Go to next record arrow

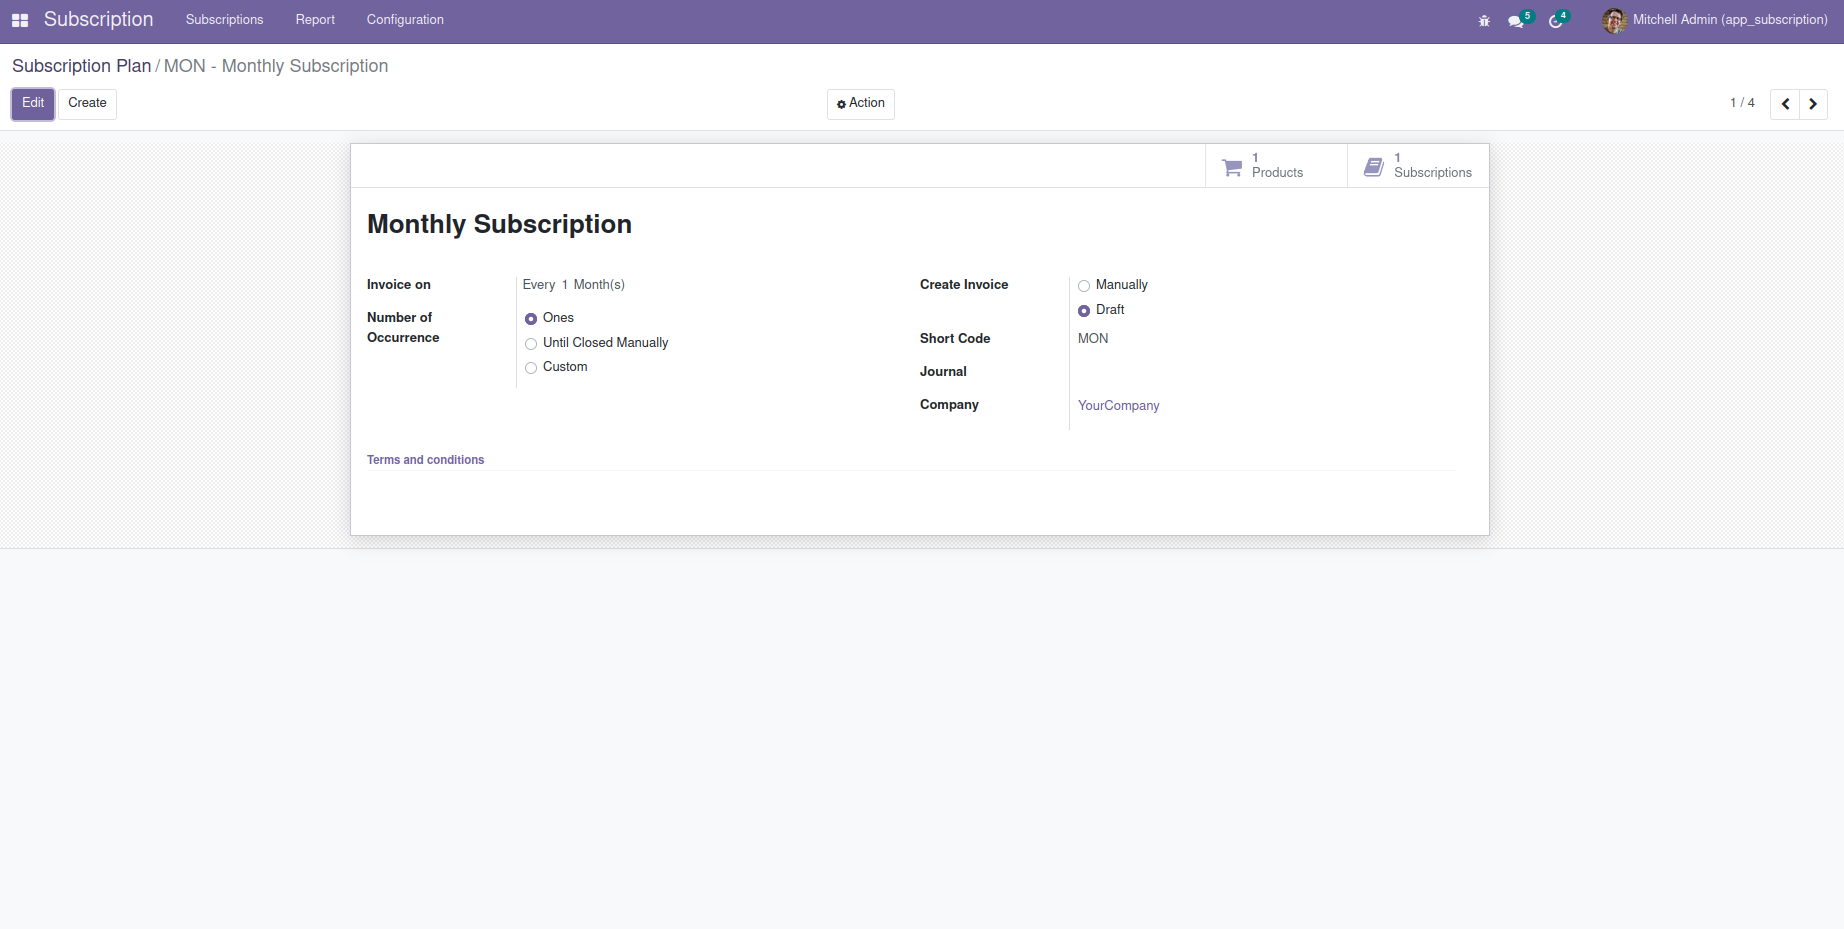(x=1813, y=104)
